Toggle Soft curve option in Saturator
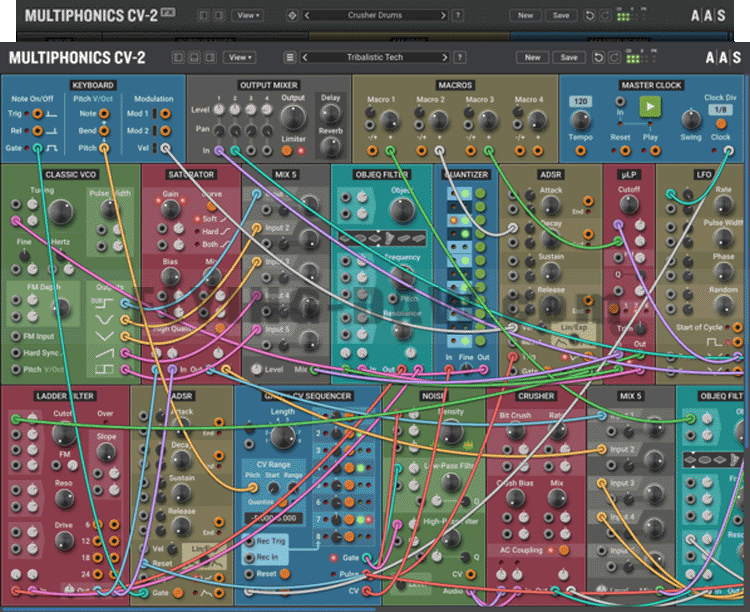750x612 pixels. (197, 219)
